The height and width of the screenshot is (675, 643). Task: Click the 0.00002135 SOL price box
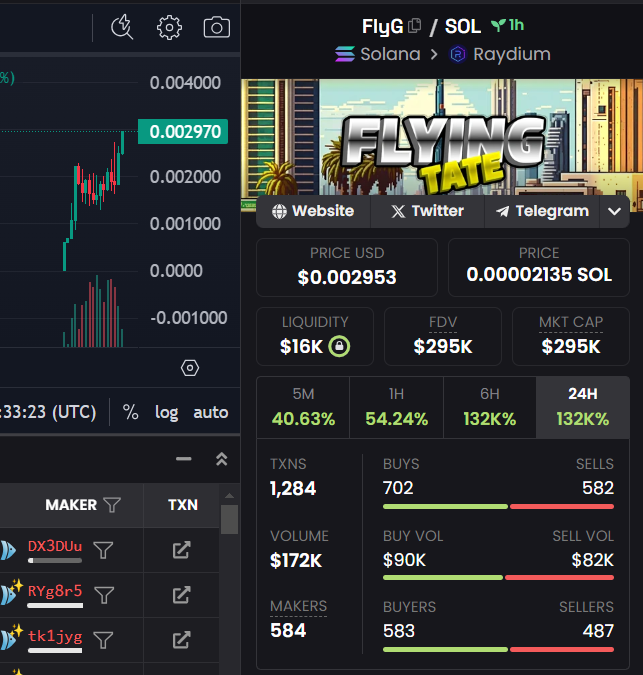539,267
